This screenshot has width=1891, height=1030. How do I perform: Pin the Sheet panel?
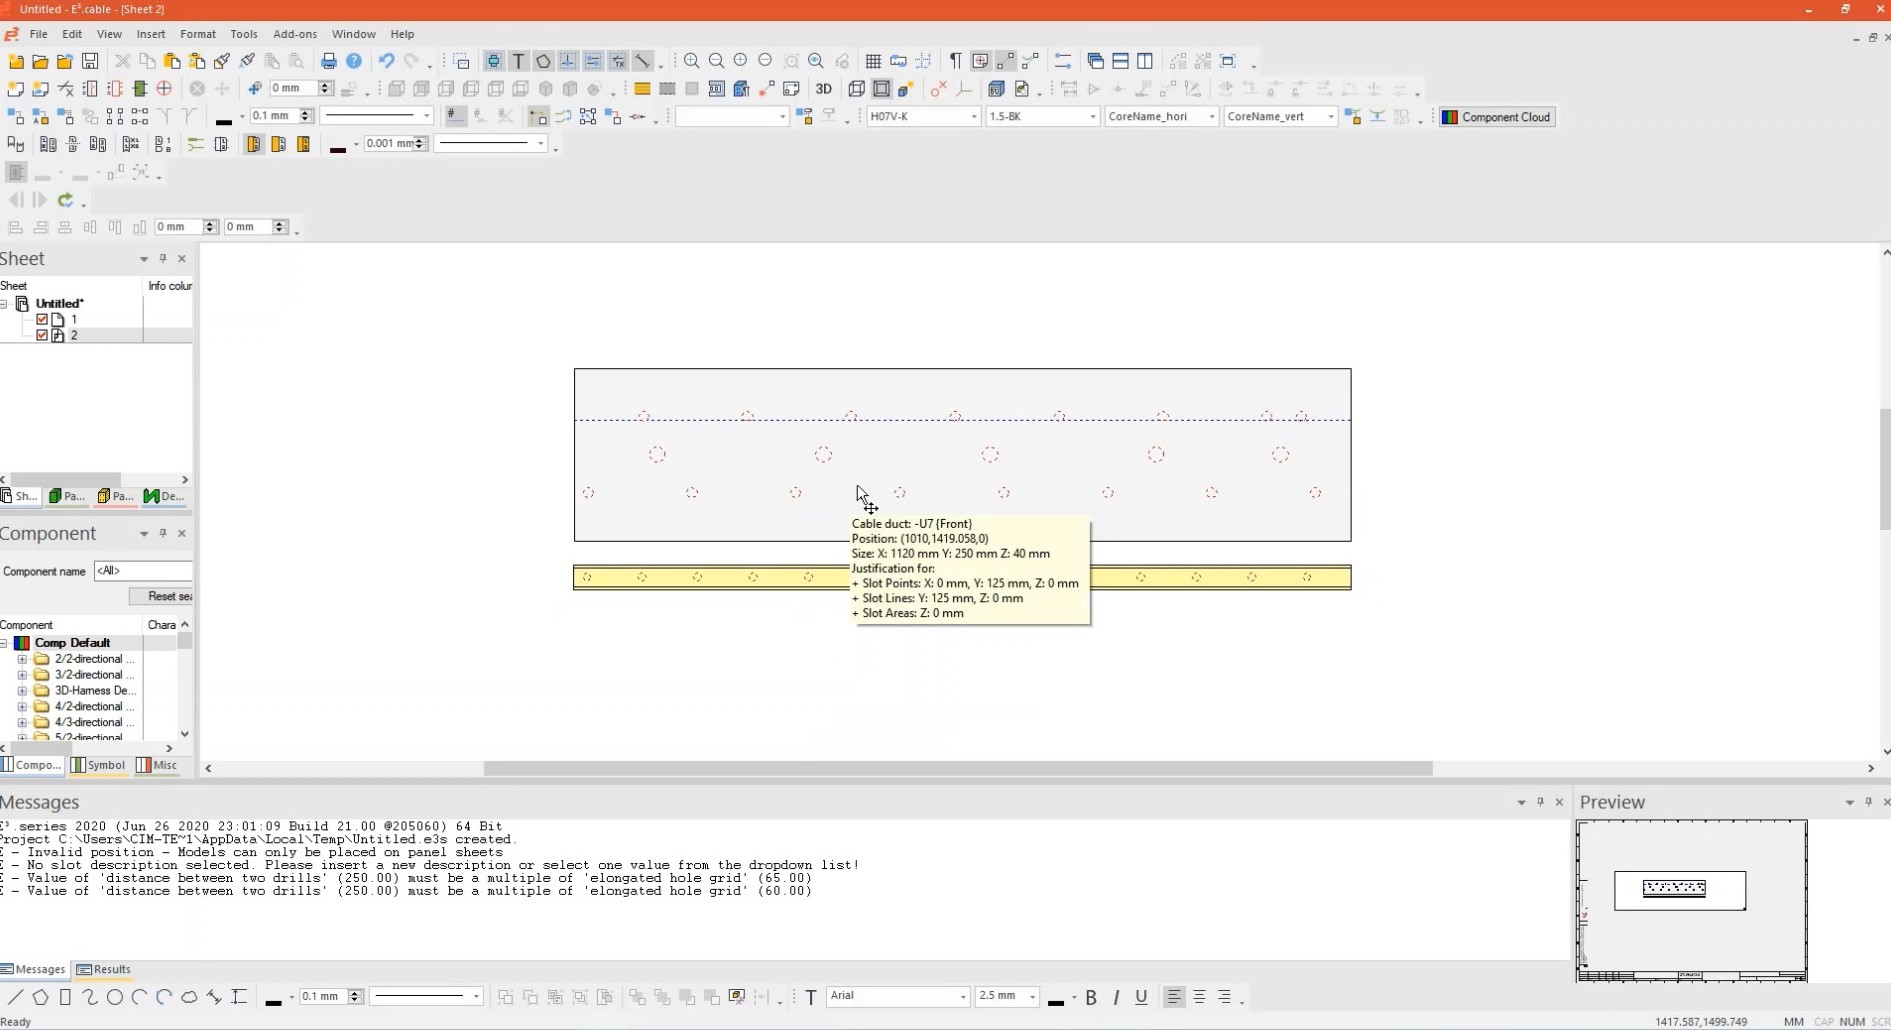(x=163, y=258)
